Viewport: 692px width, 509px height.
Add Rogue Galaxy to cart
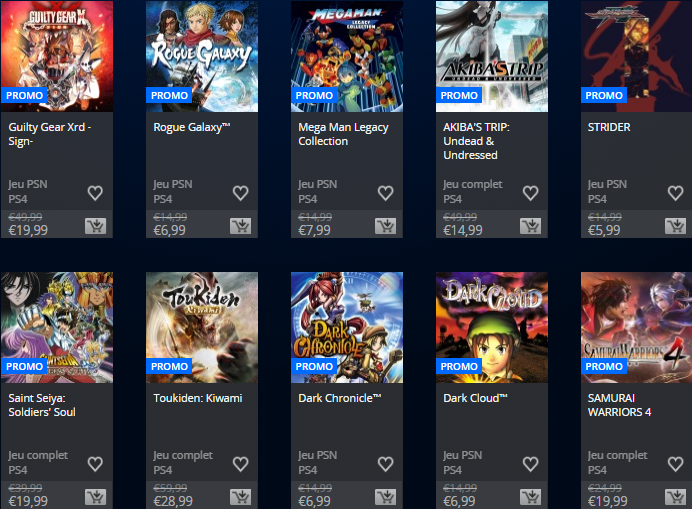pyautogui.click(x=241, y=226)
